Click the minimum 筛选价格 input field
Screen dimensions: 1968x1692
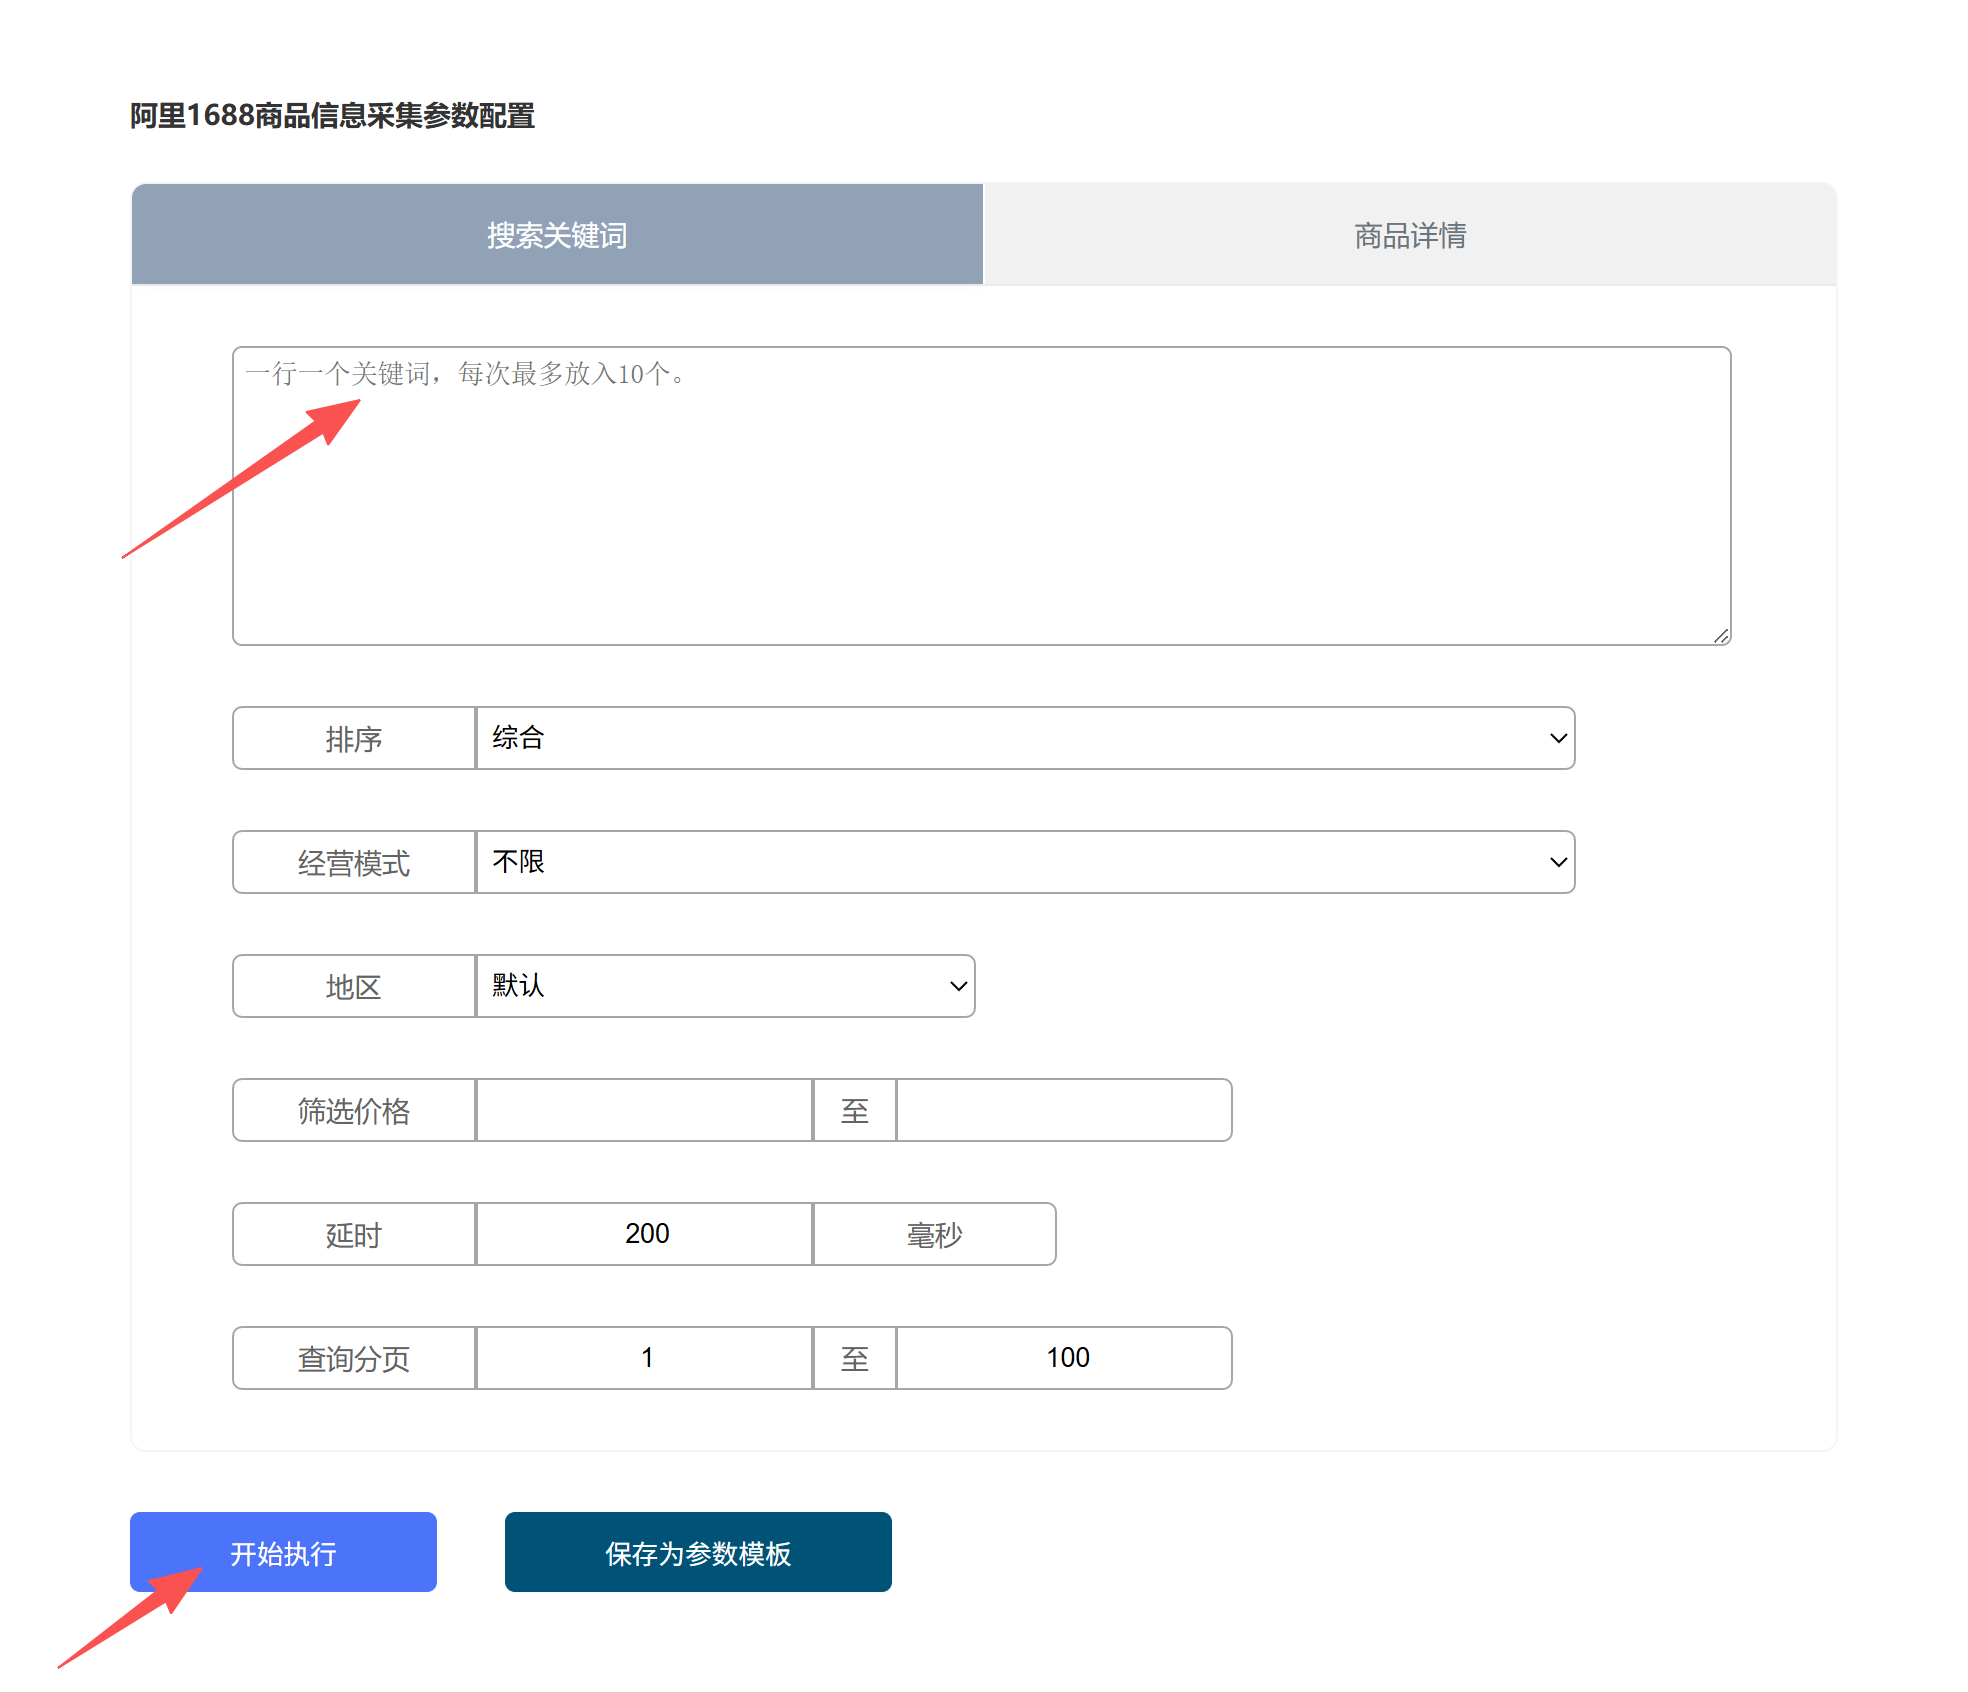pos(644,1110)
